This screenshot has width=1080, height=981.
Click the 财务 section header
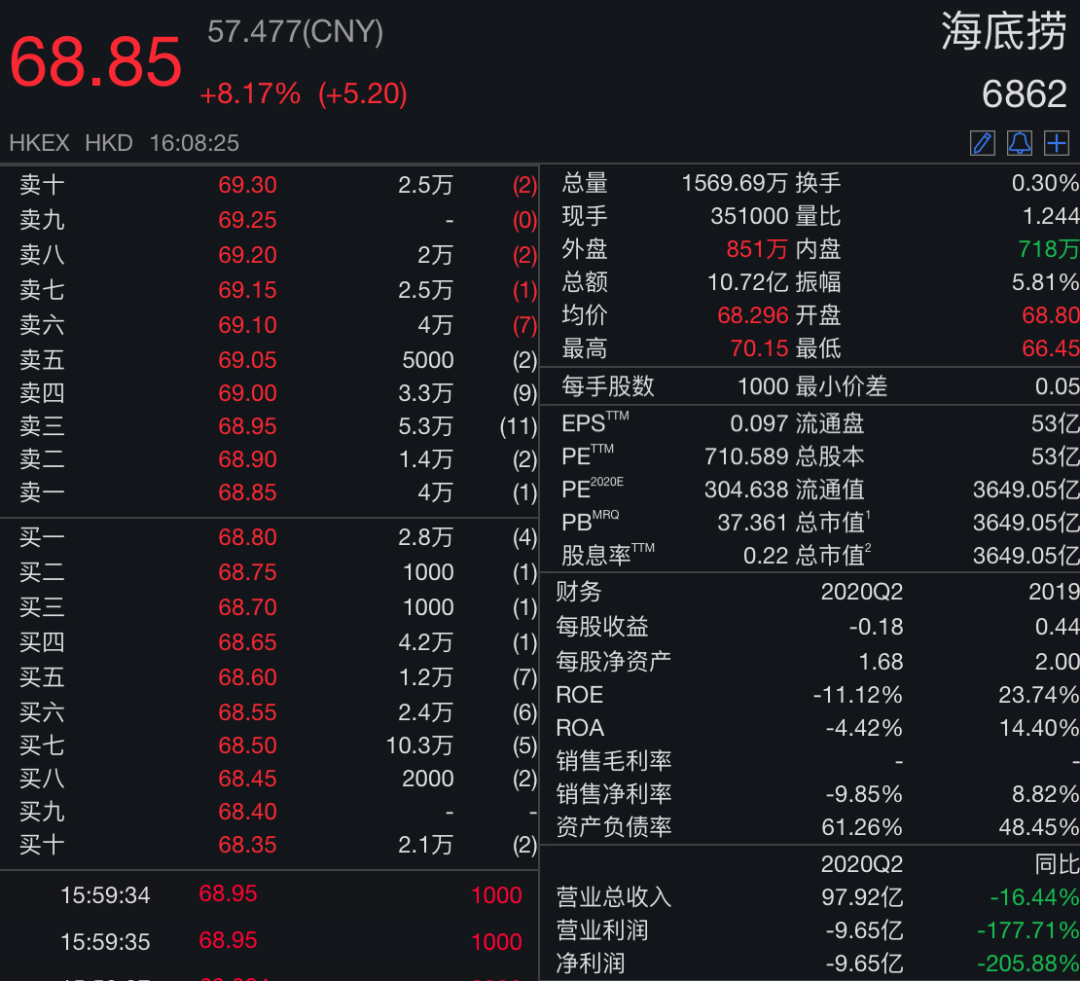point(579,592)
